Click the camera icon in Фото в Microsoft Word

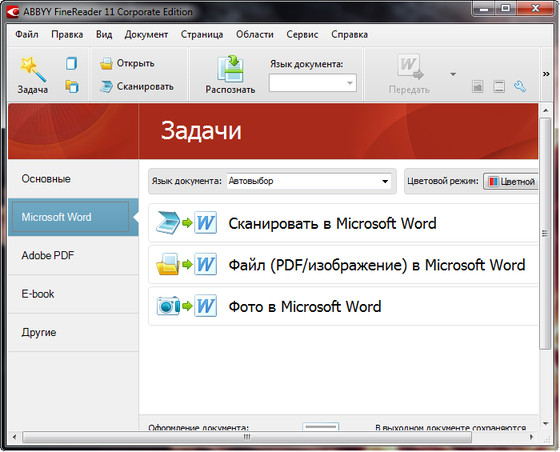pos(168,306)
